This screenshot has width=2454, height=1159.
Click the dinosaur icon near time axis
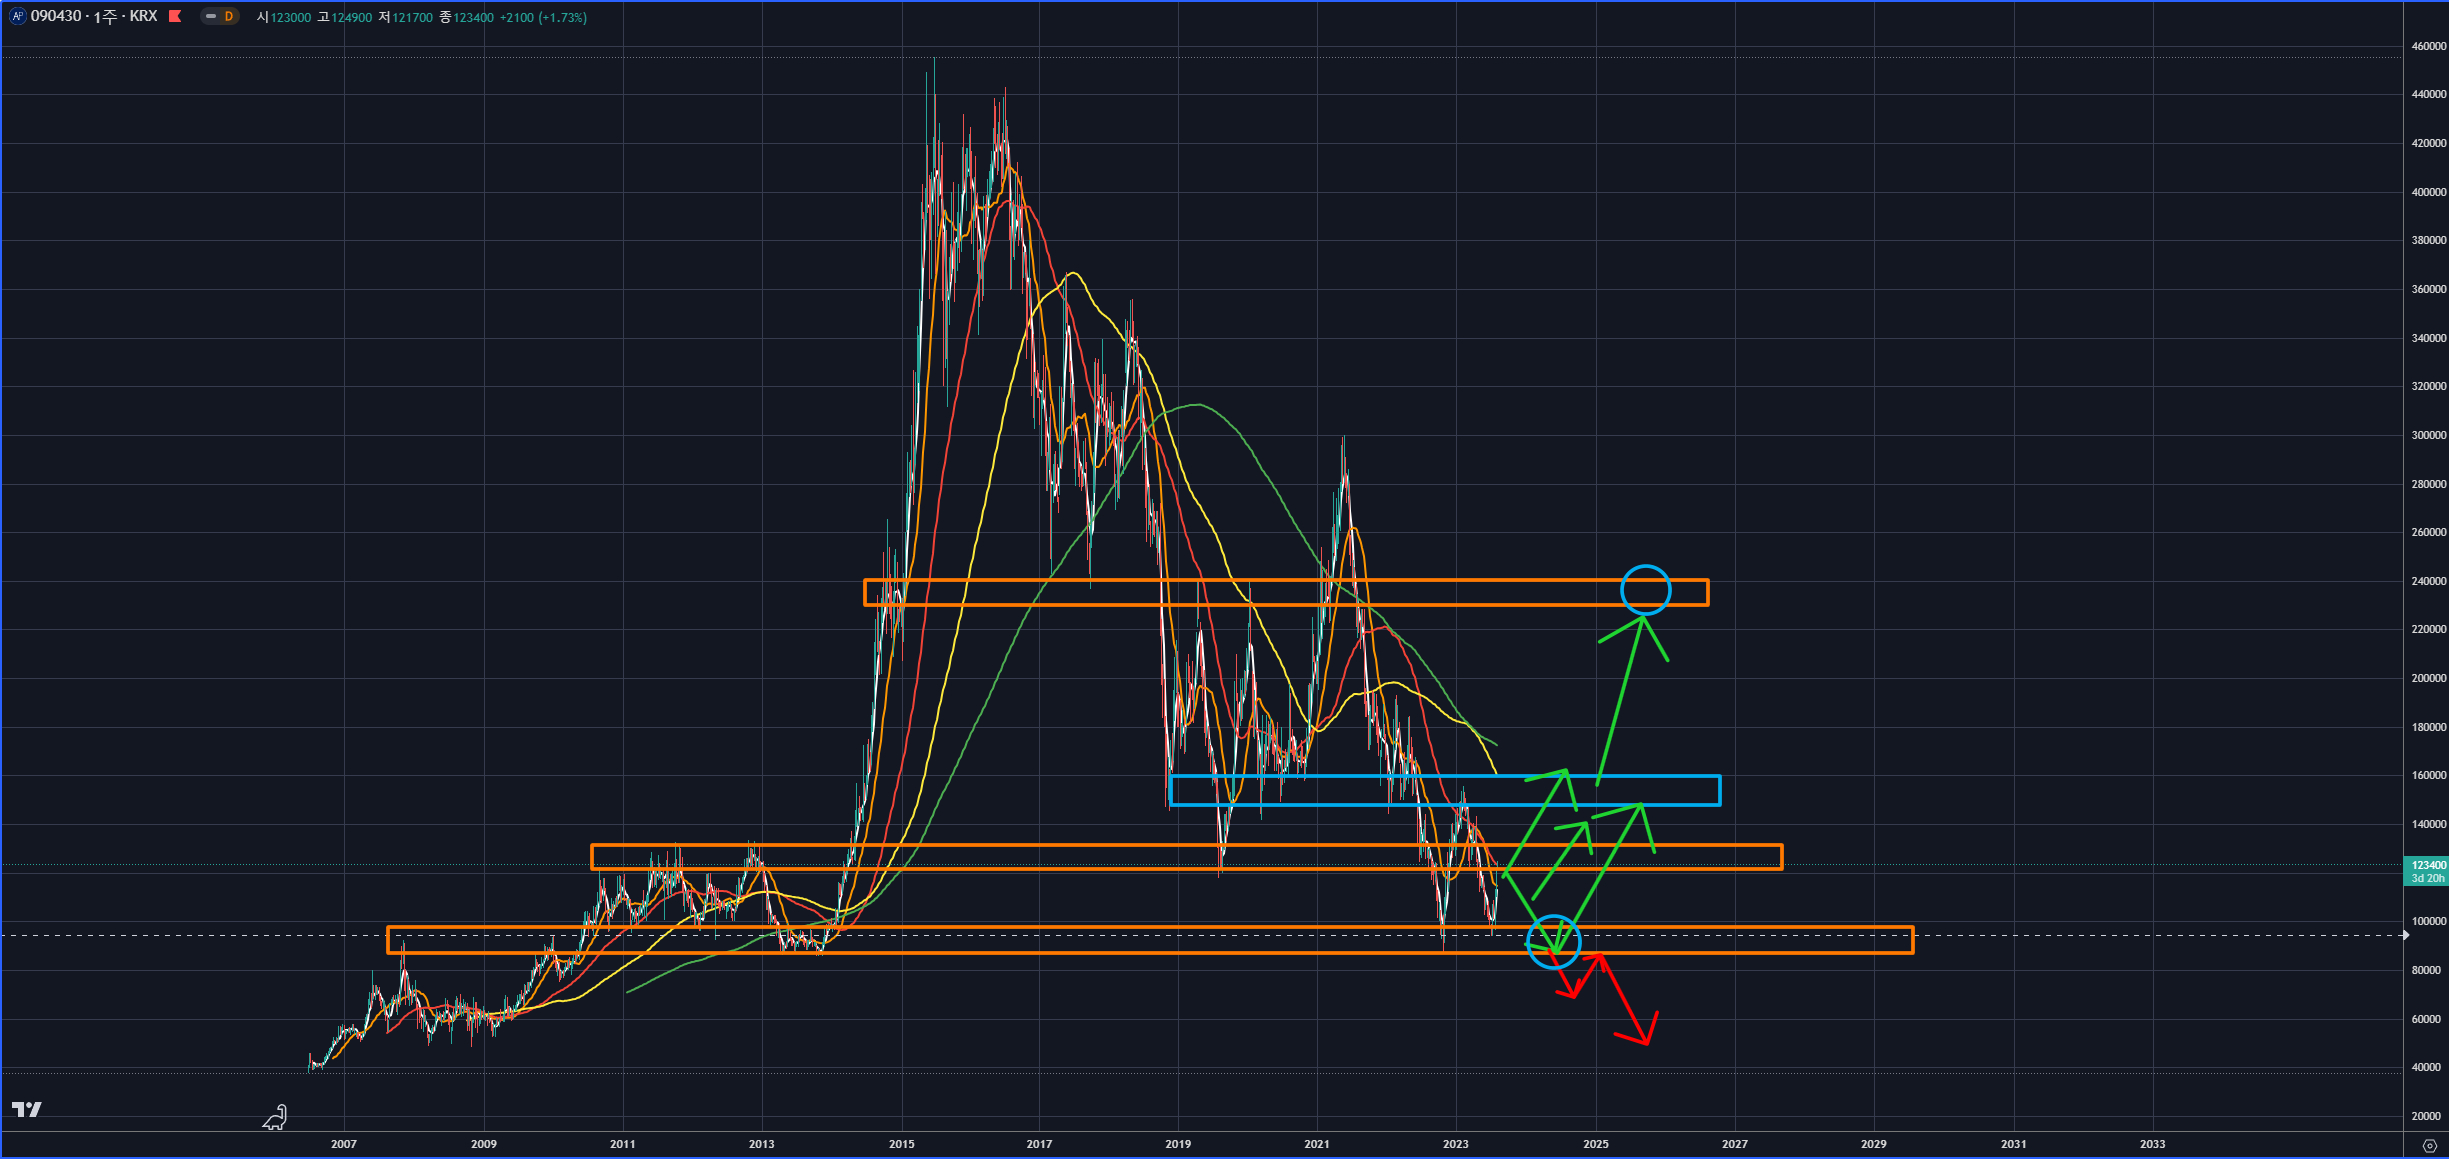click(x=275, y=1118)
